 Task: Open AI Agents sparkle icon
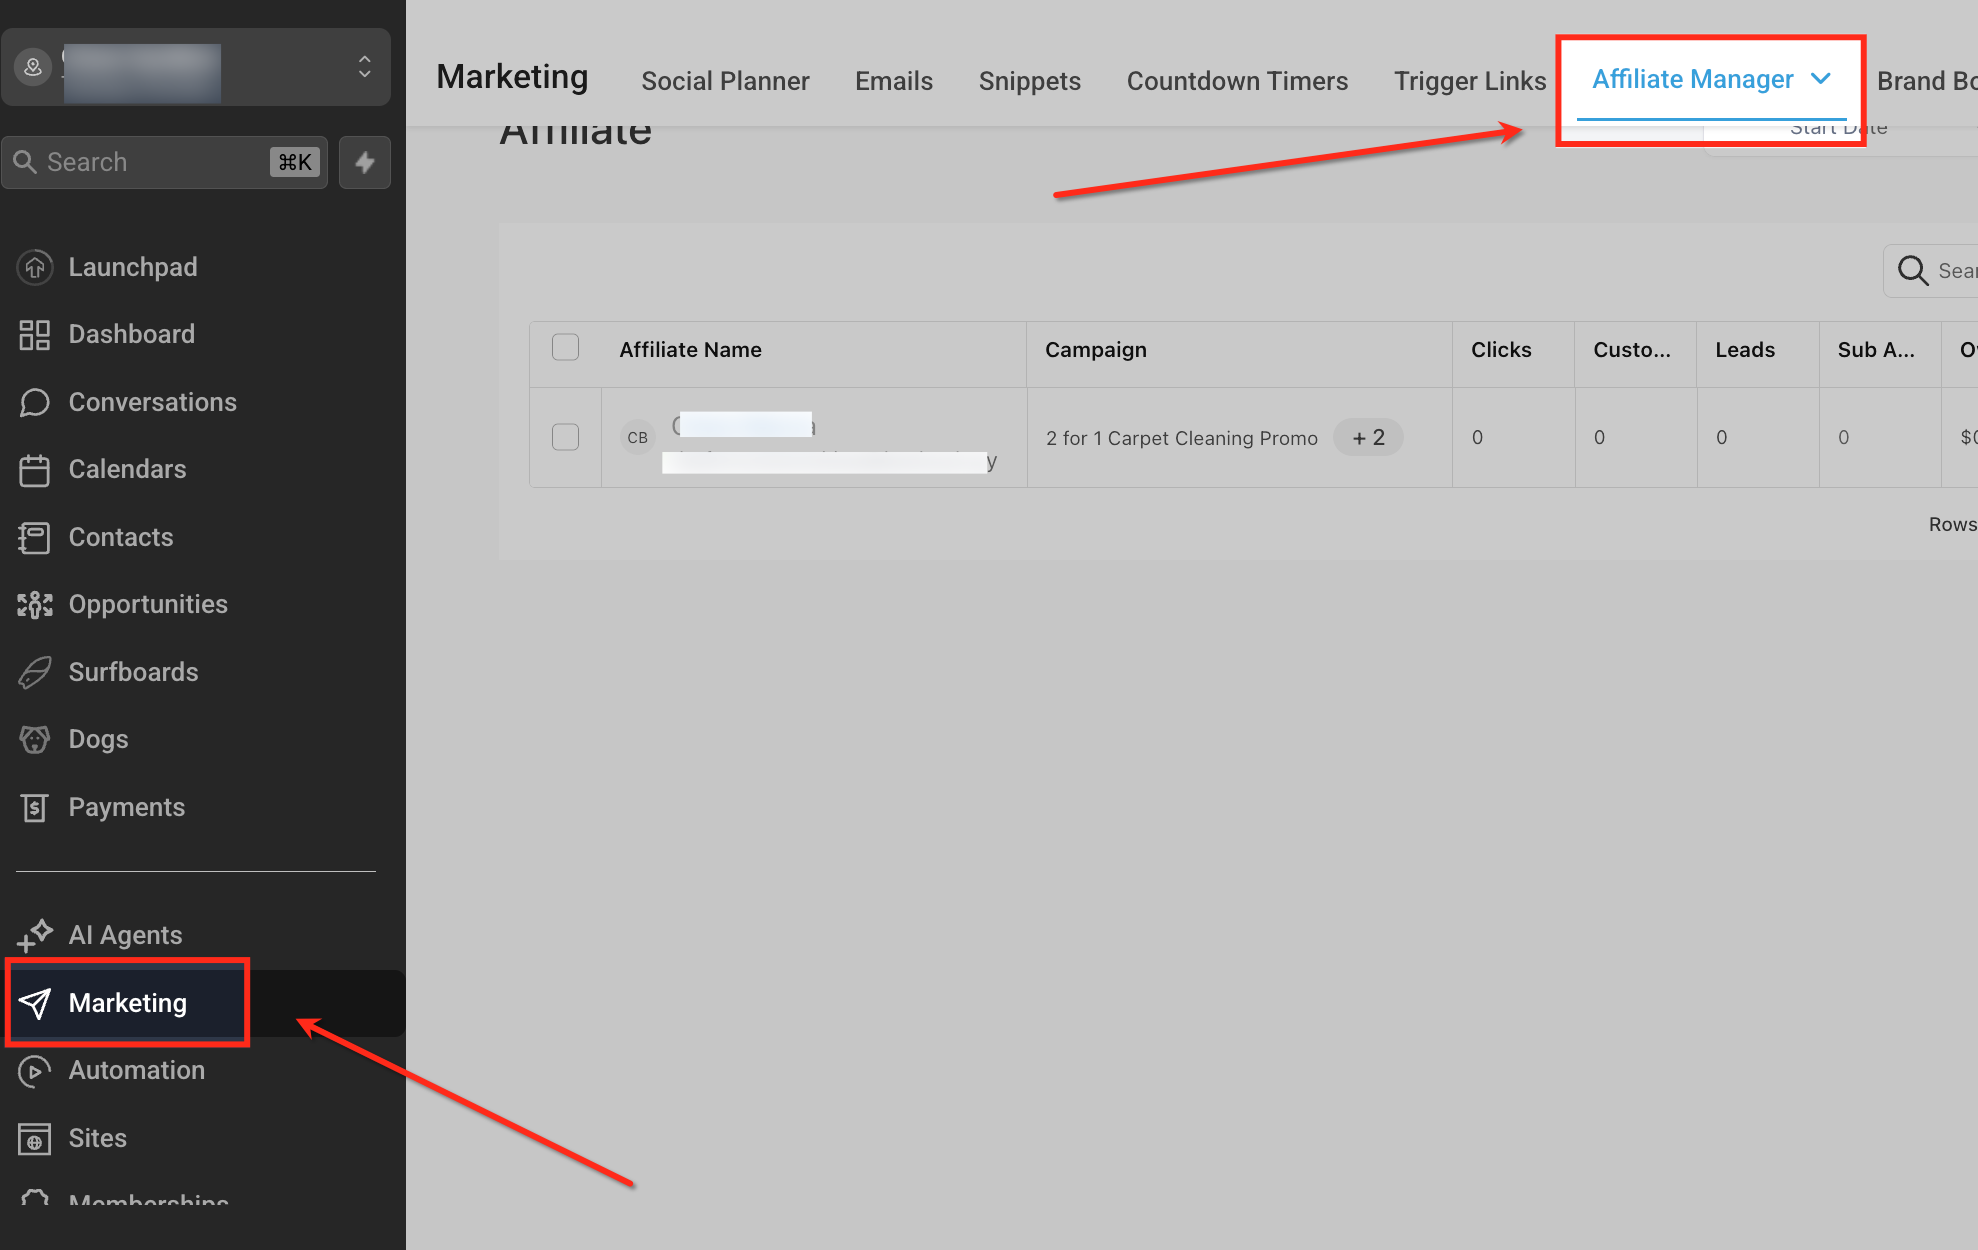tap(35, 935)
